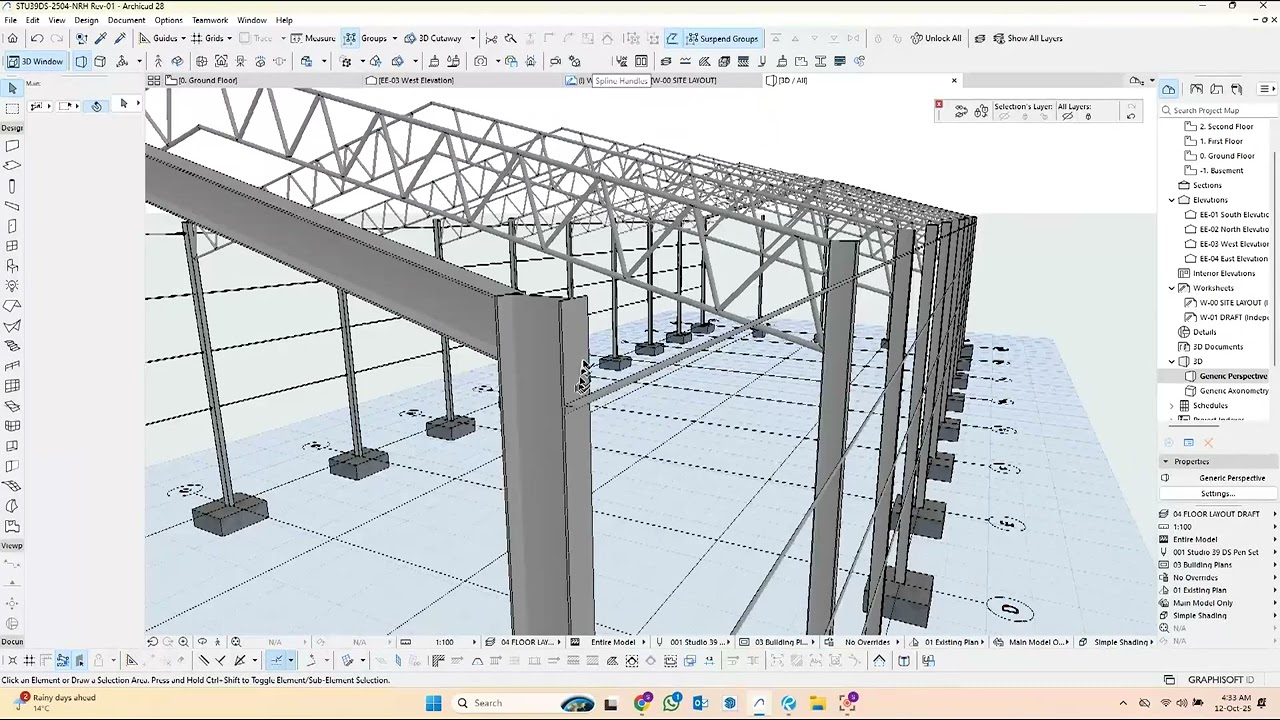Image resolution: width=1280 pixels, height=720 pixels.
Task: Open the 3D Cutaway dropdown arrow
Action: click(472, 38)
